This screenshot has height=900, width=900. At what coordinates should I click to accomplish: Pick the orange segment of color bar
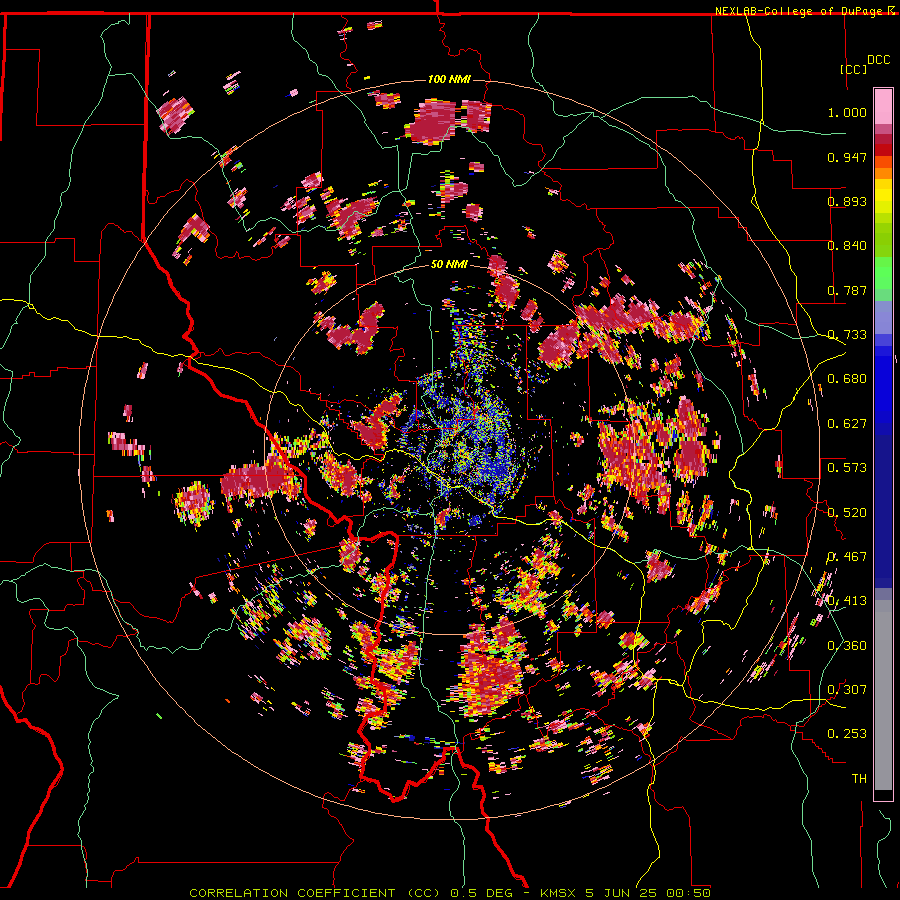point(883,173)
